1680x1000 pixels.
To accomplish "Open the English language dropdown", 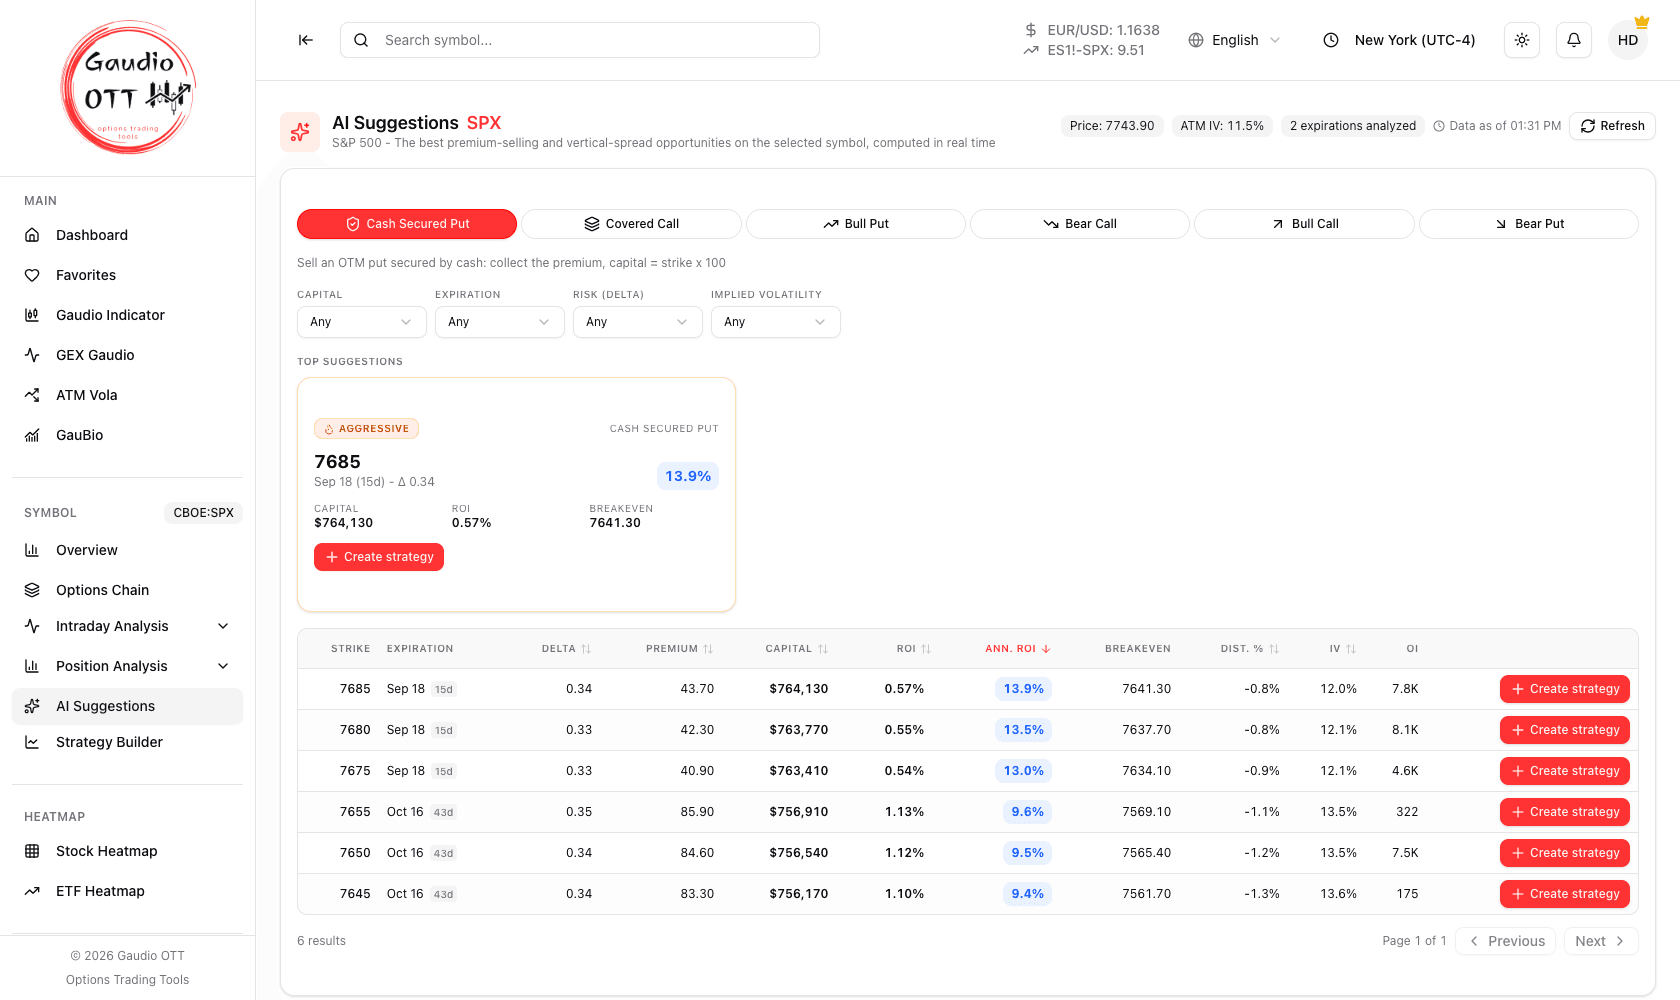I will (1234, 40).
